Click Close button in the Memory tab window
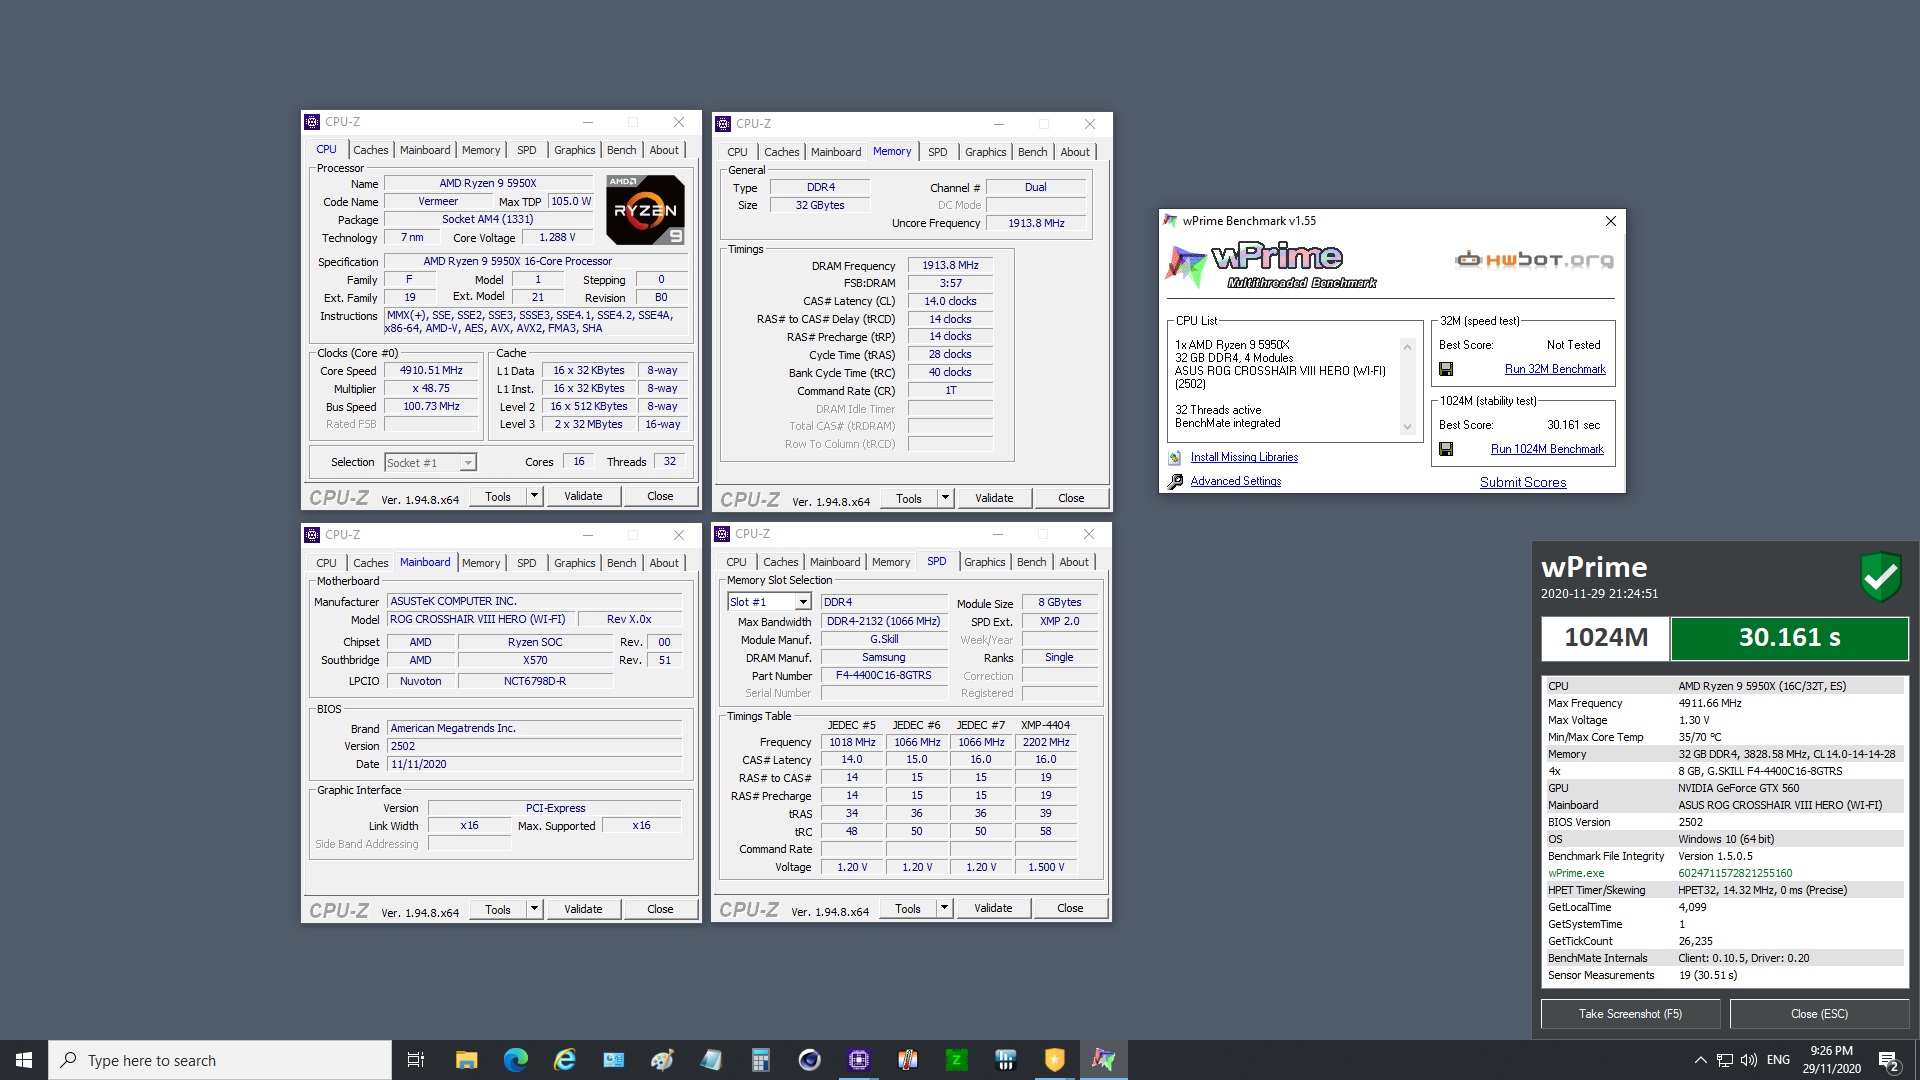Image resolution: width=1920 pixels, height=1080 pixels. 1070,498
